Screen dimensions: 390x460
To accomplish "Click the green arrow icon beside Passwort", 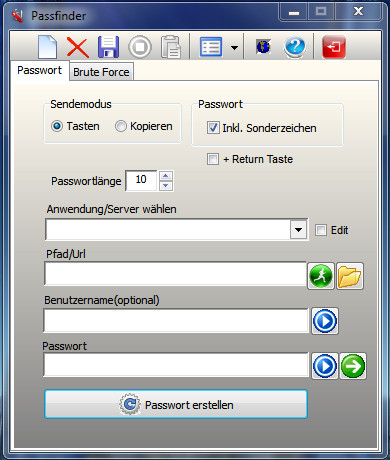I will tap(353, 366).
